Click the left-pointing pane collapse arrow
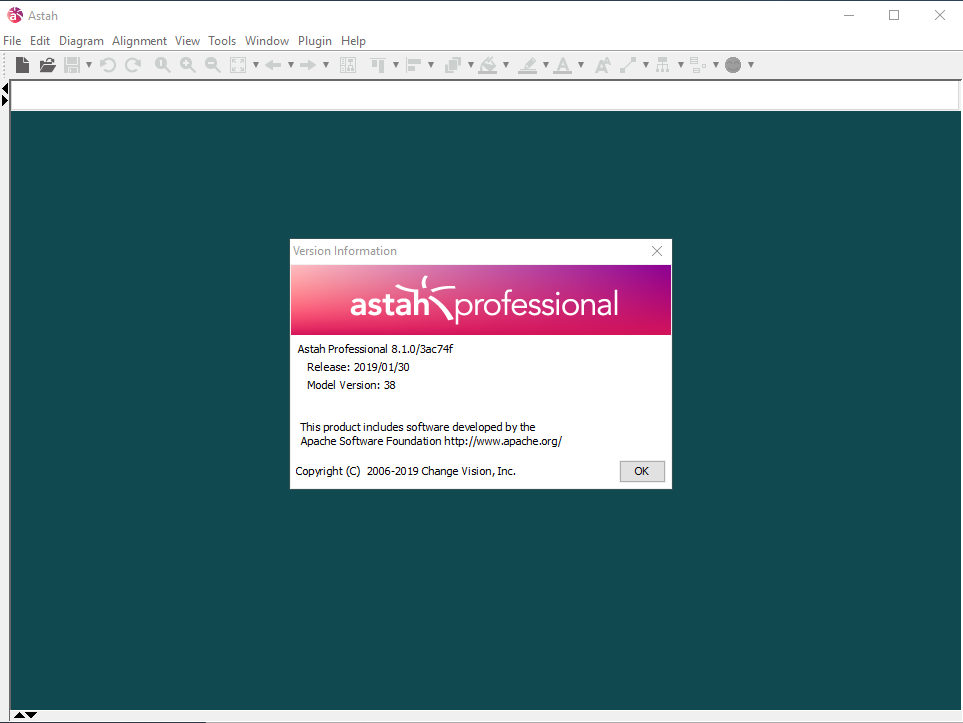 pyautogui.click(x=5, y=88)
